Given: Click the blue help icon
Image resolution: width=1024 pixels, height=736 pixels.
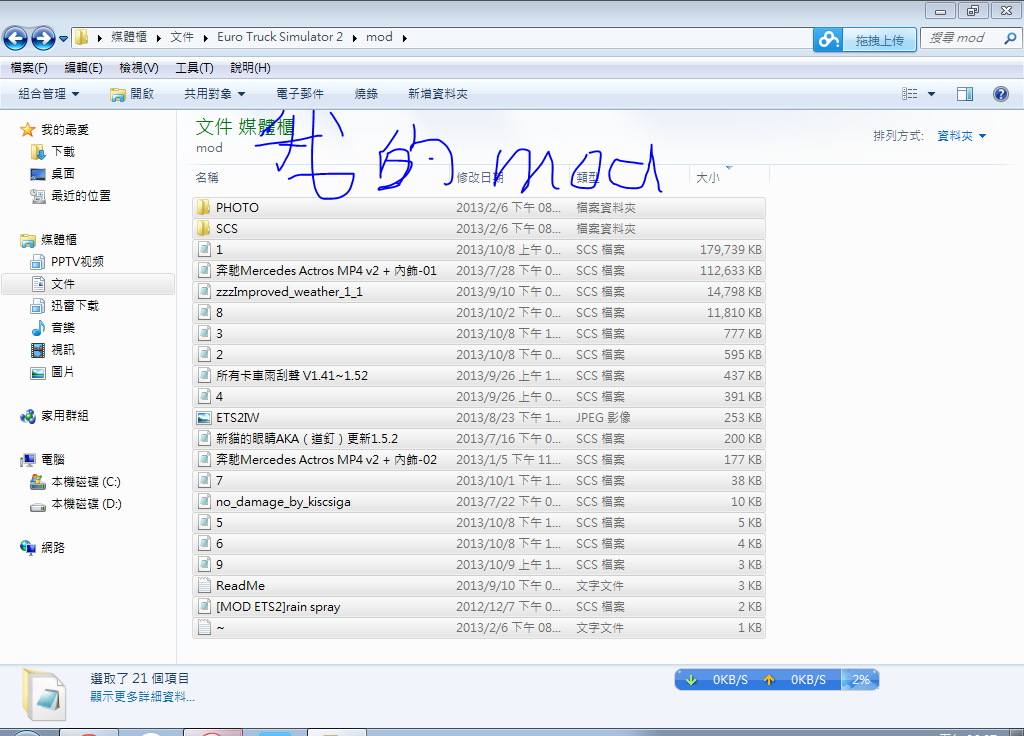Looking at the screenshot, I should 1000,94.
